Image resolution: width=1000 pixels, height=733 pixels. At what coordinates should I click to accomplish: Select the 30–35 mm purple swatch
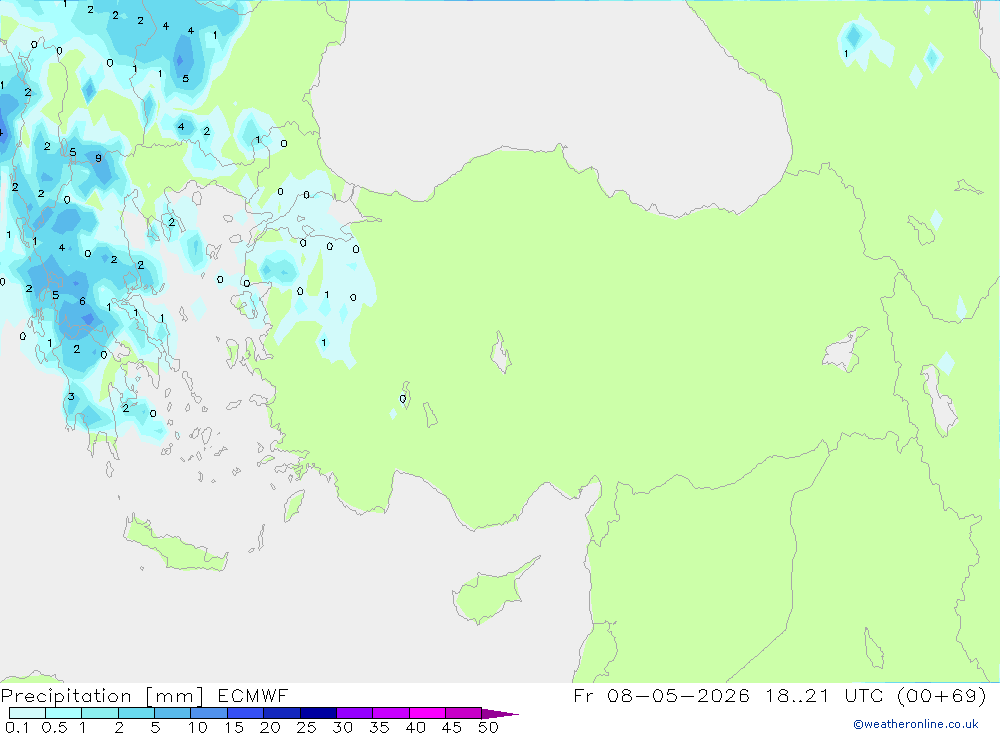point(354,713)
